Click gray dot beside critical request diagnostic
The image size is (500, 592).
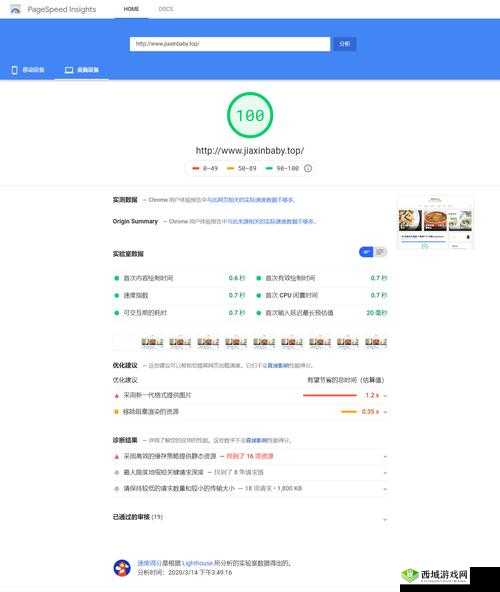pyautogui.click(x=117, y=472)
